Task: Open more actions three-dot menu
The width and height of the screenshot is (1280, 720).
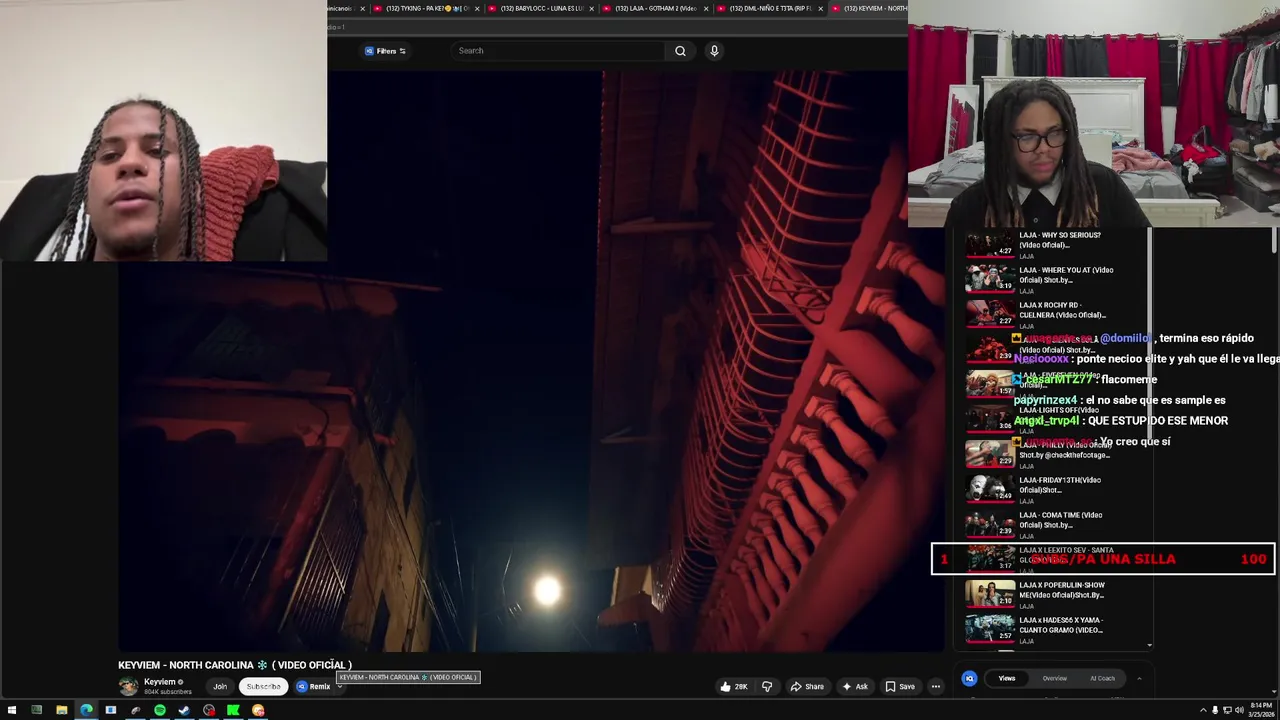Action: point(936,686)
